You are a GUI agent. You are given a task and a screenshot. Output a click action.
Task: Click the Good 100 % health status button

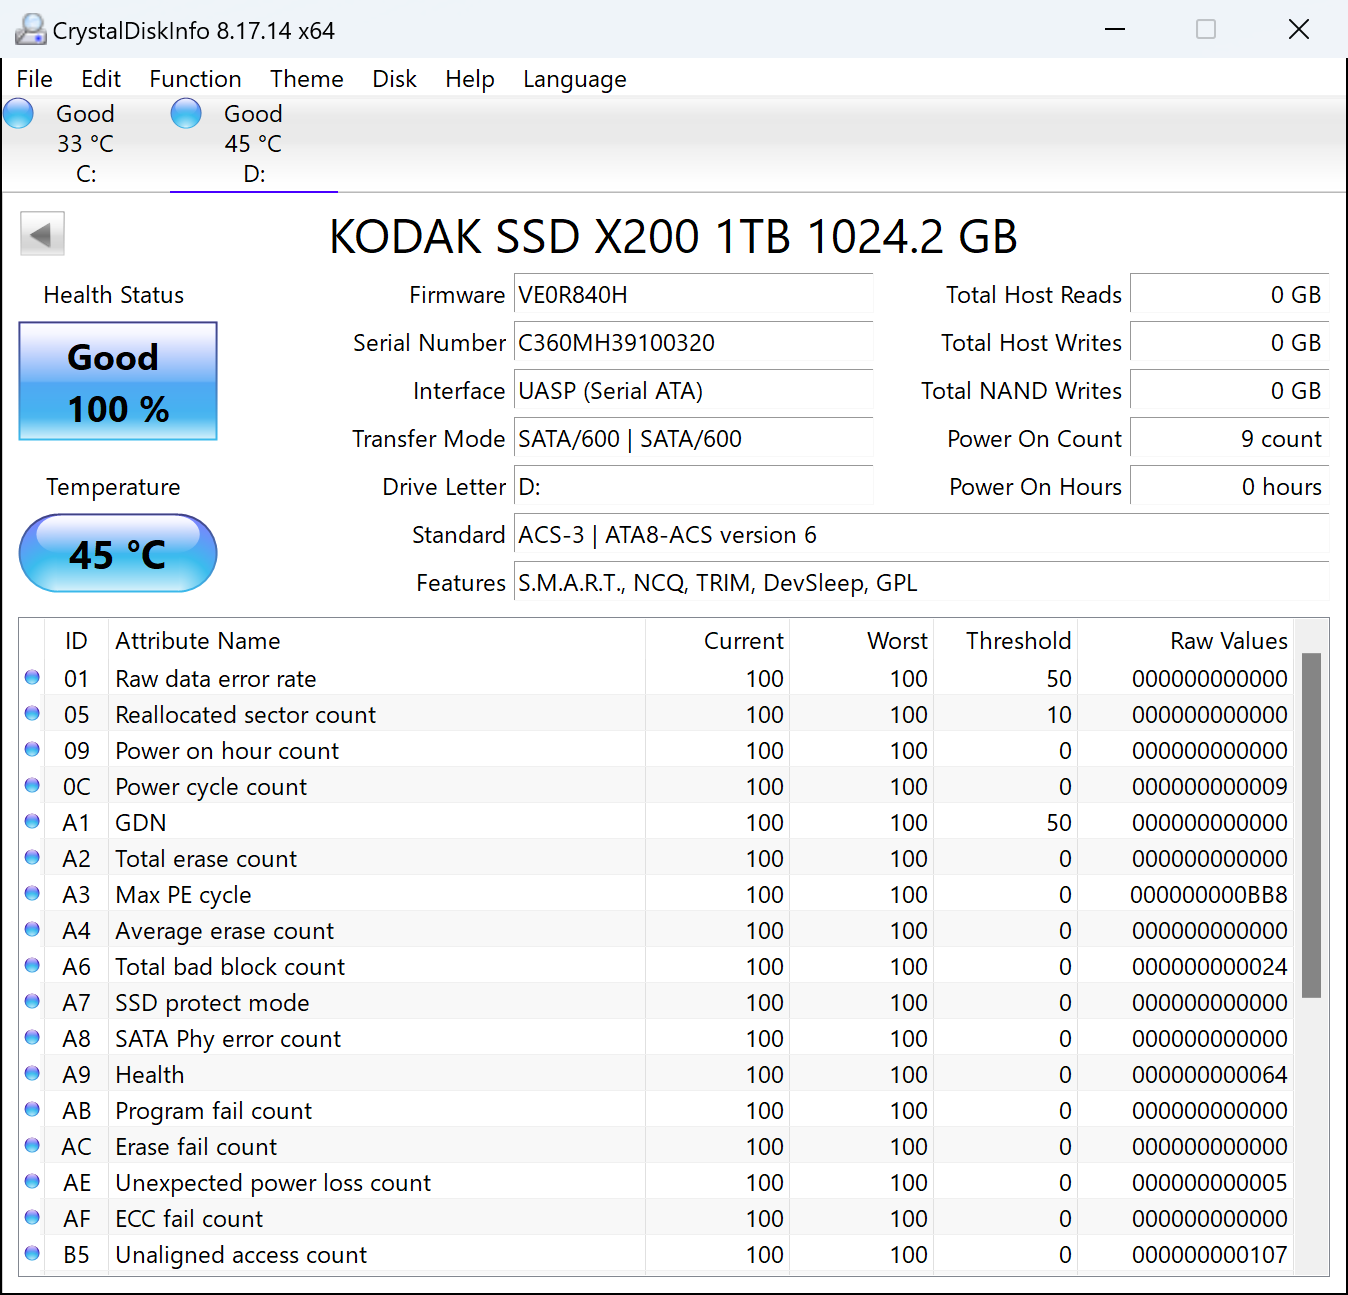pyautogui.click(x=118, y=381)
